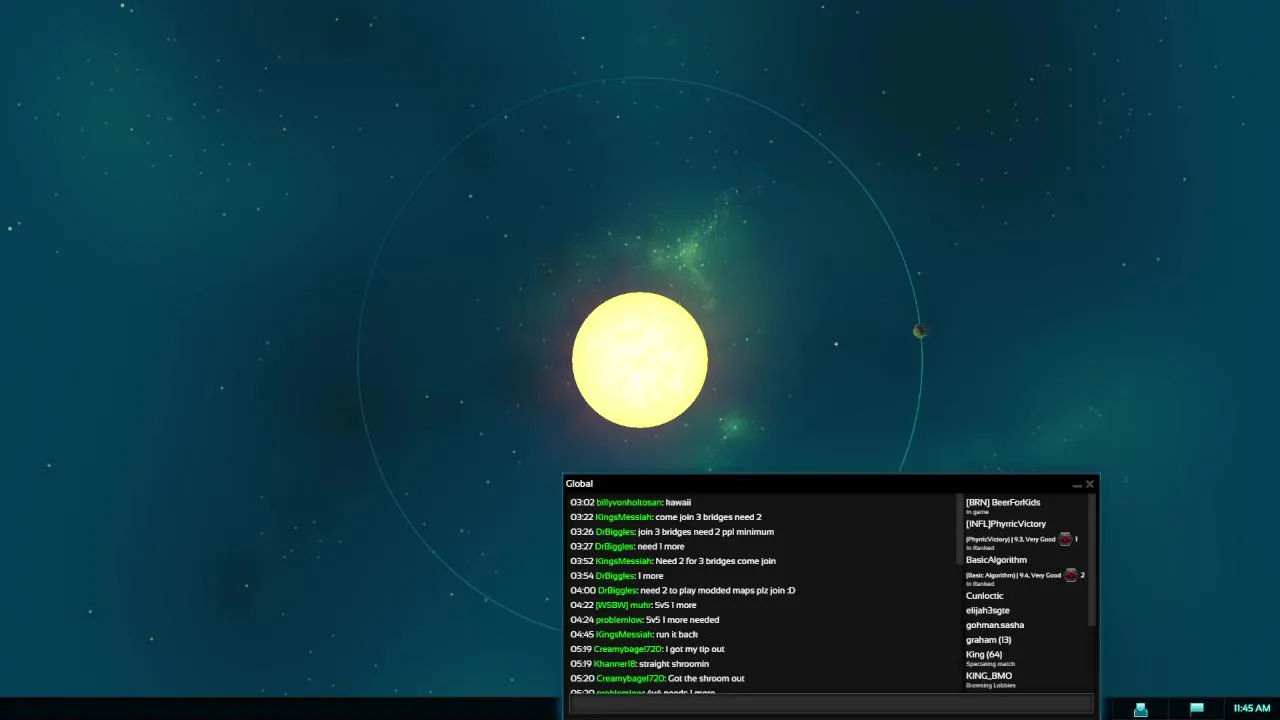1280x720 pixels.
Task: Focus the chat message input field
Action: [831, 705]
